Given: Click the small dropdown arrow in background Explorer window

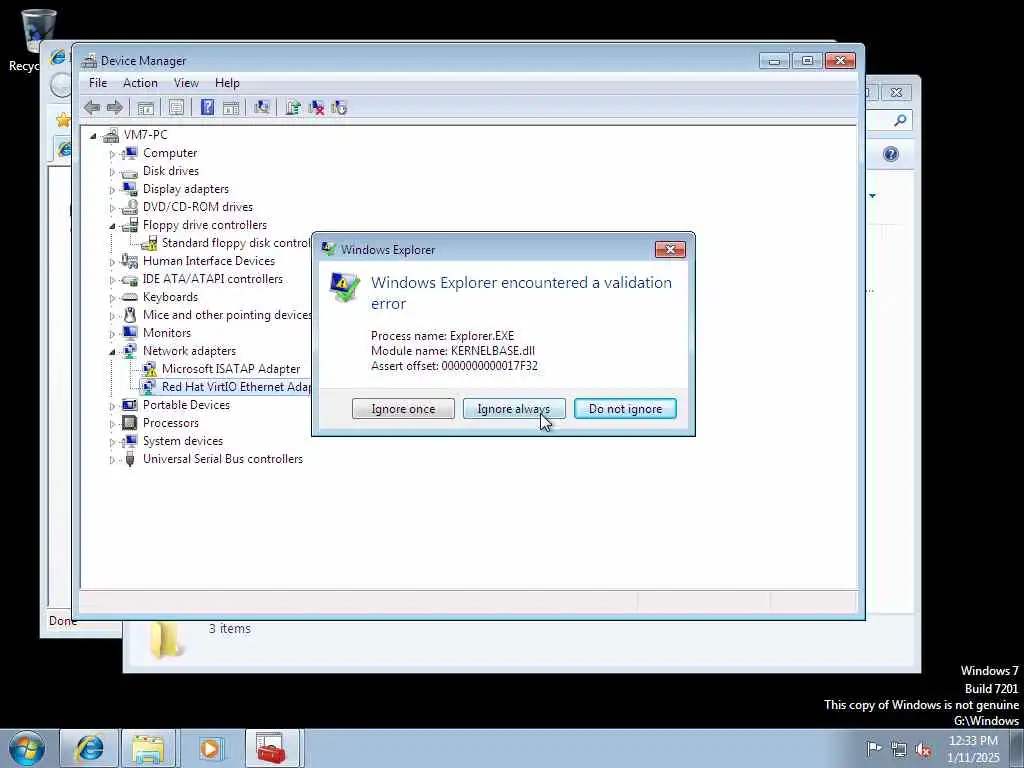Looking at the screenshot, I should (872, 195).
